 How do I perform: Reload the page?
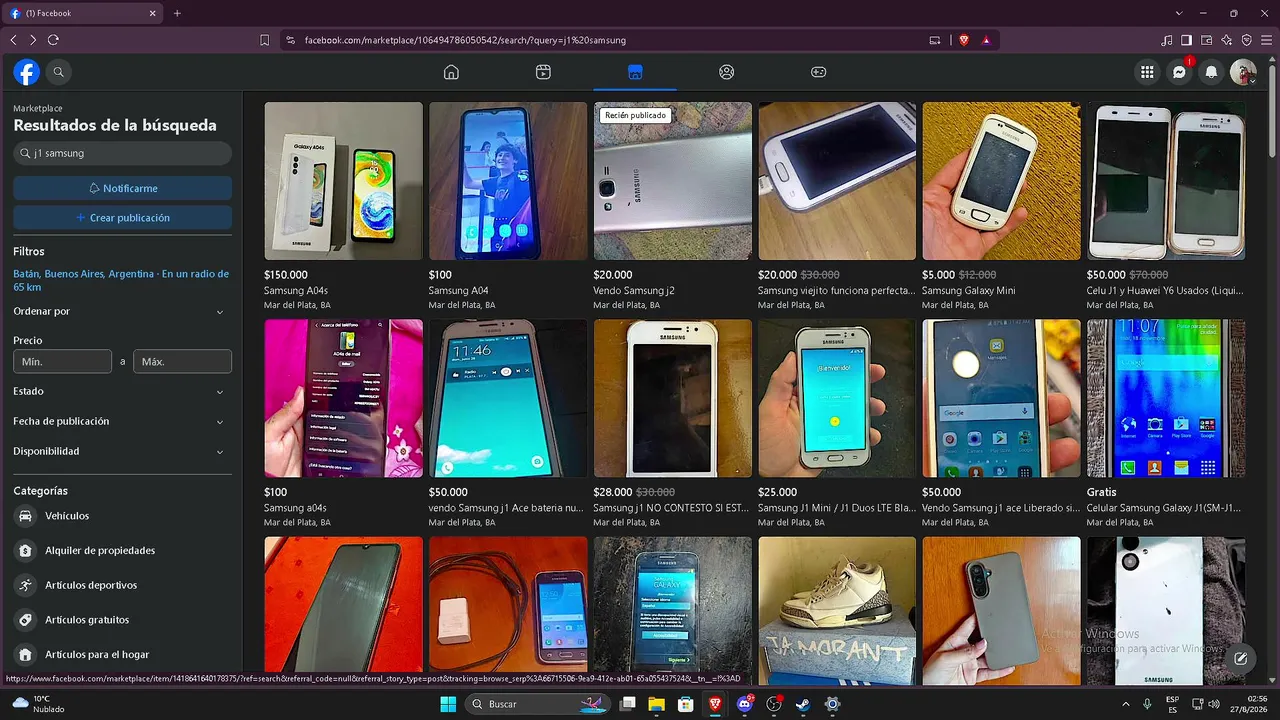coord(53,40)
